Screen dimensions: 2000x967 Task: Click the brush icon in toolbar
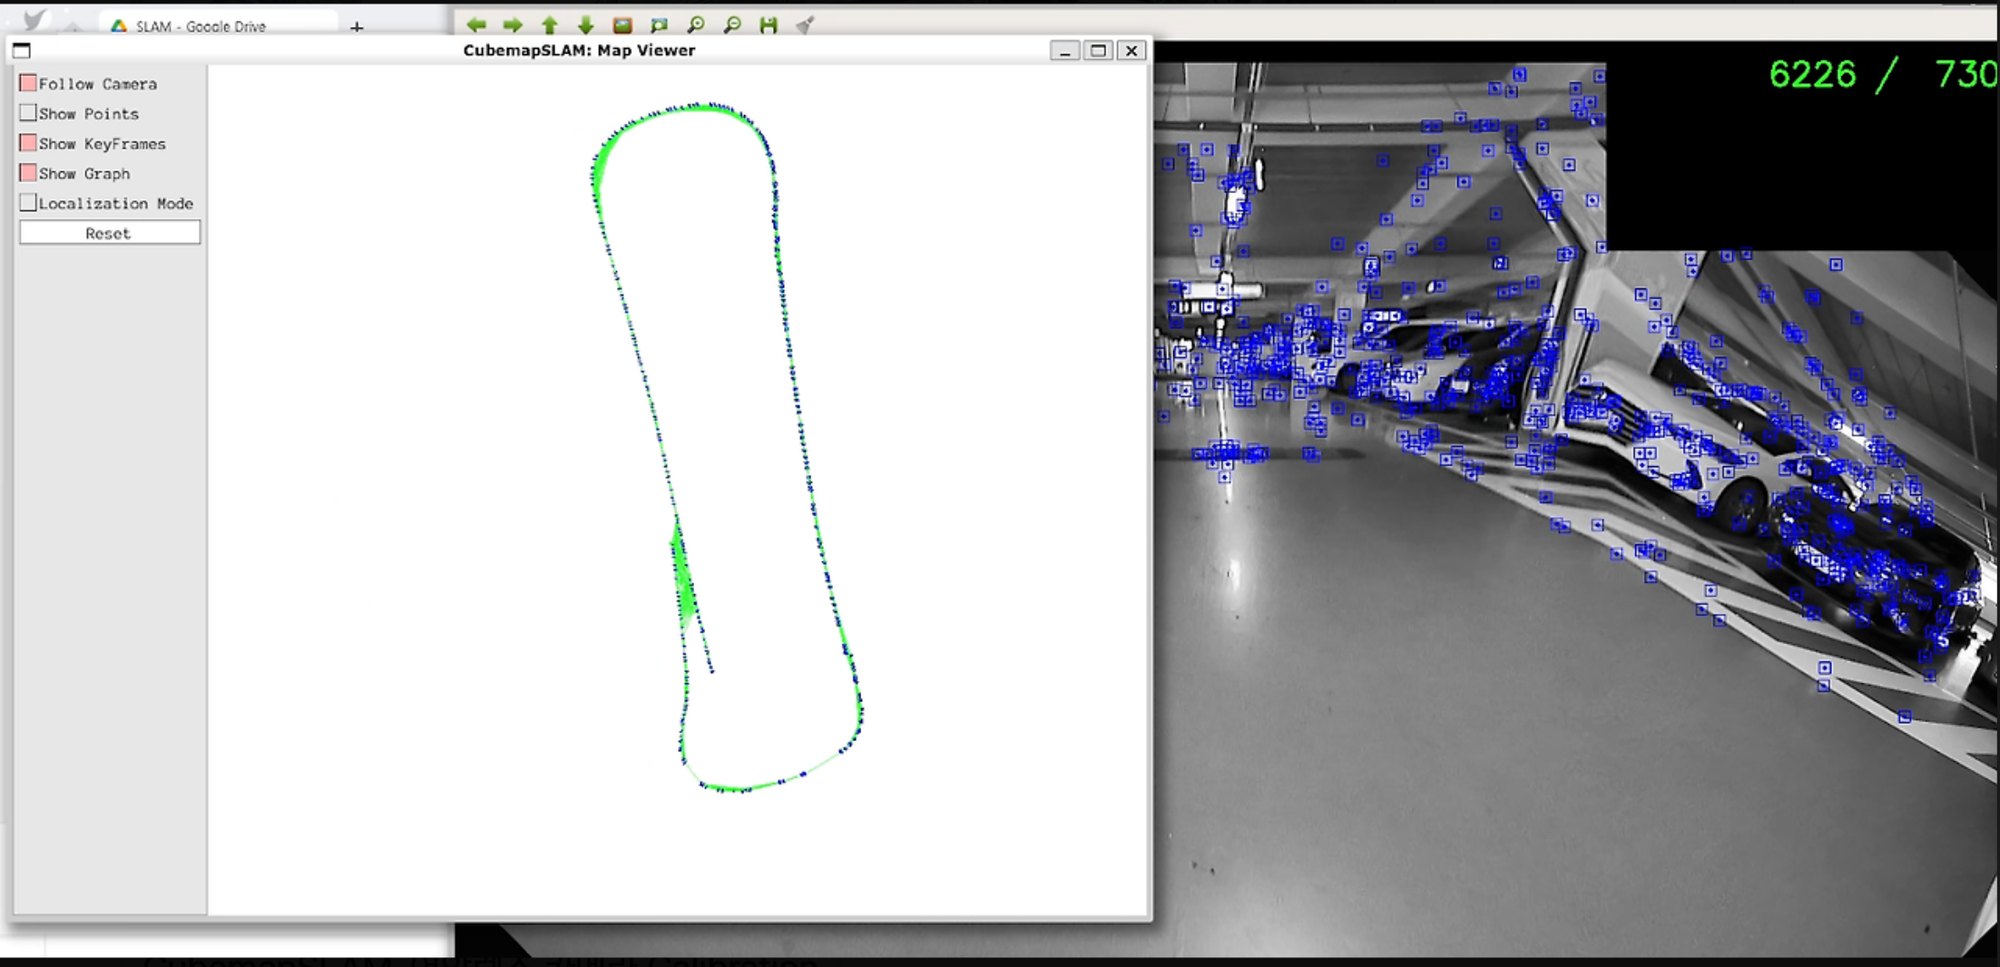pyautogui.click(x=805, y=25)
